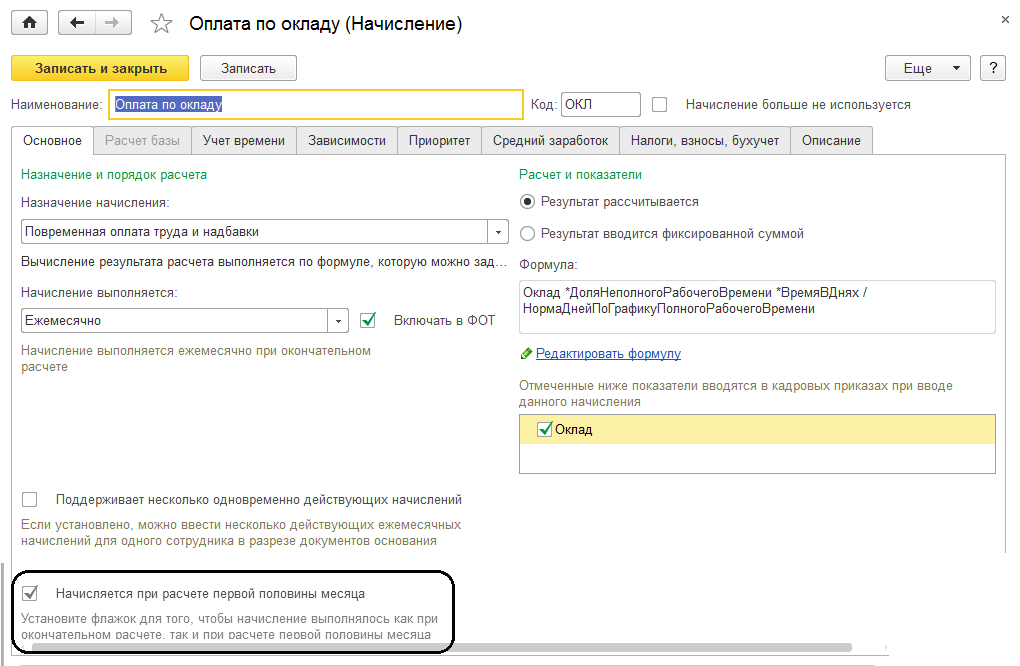
Task: Open the Налоги, взносы, бухучет tab
Action: (x=705, y=140)
